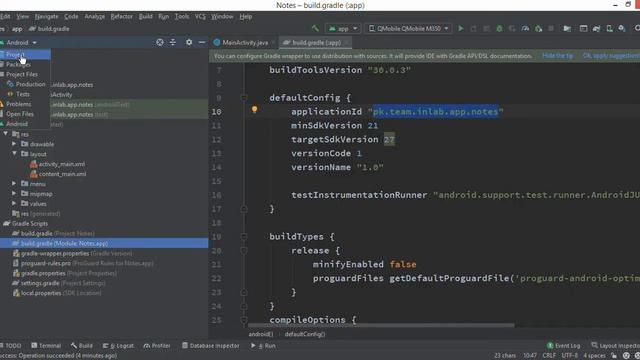This screenshot has width=640, height=360.
Task: Expand the values folder
Action: 14,203
